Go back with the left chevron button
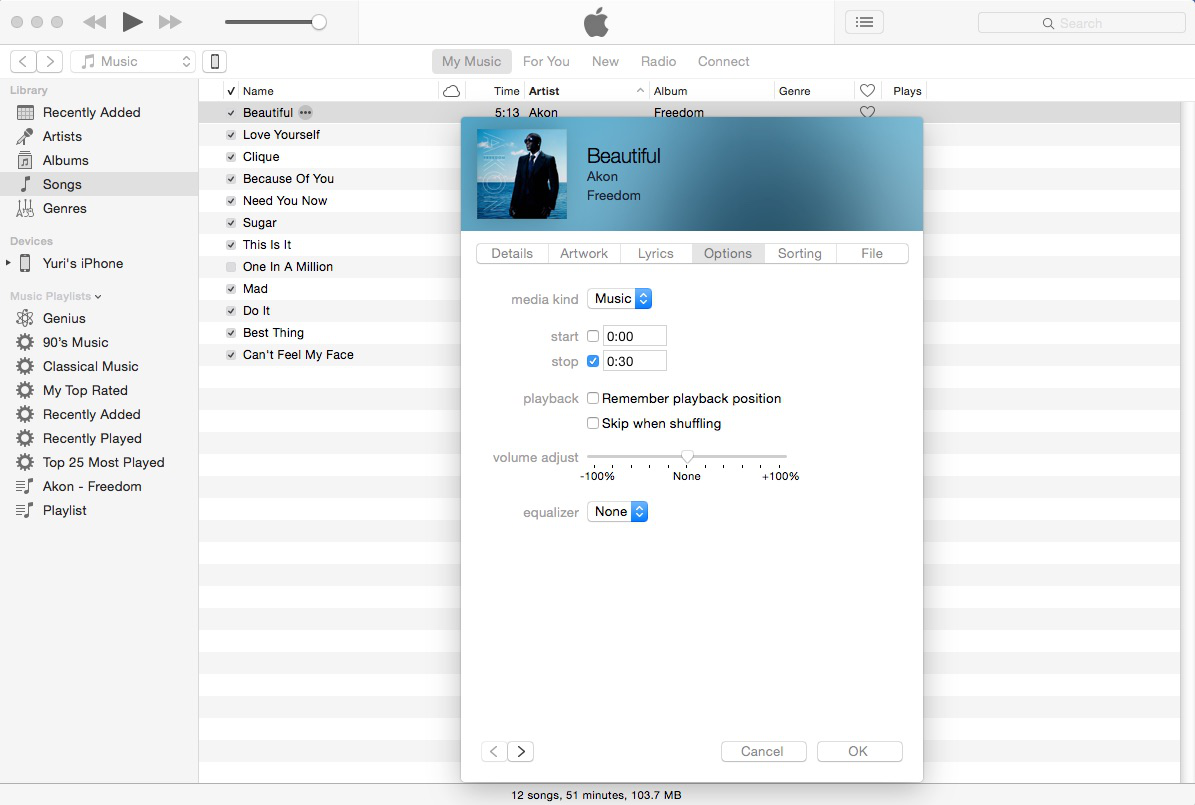This screenshot has width=1195, height=805. [x=24, y=61]
